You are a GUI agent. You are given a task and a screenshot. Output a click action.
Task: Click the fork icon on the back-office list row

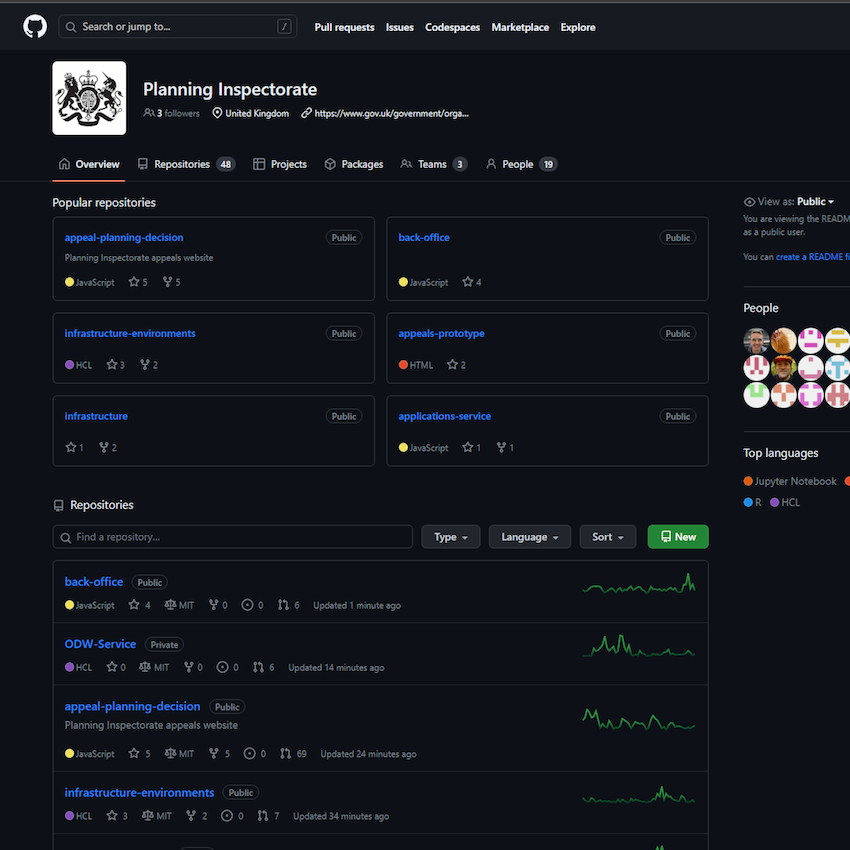tap(214, 604)
